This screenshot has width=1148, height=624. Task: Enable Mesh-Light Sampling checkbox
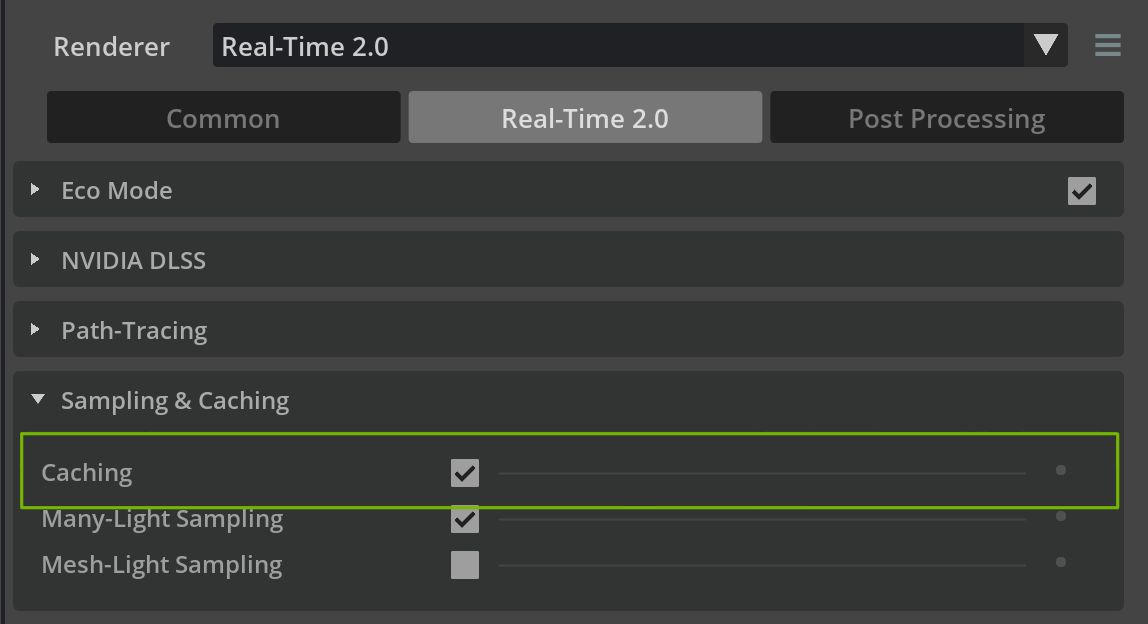coord(465,565)
